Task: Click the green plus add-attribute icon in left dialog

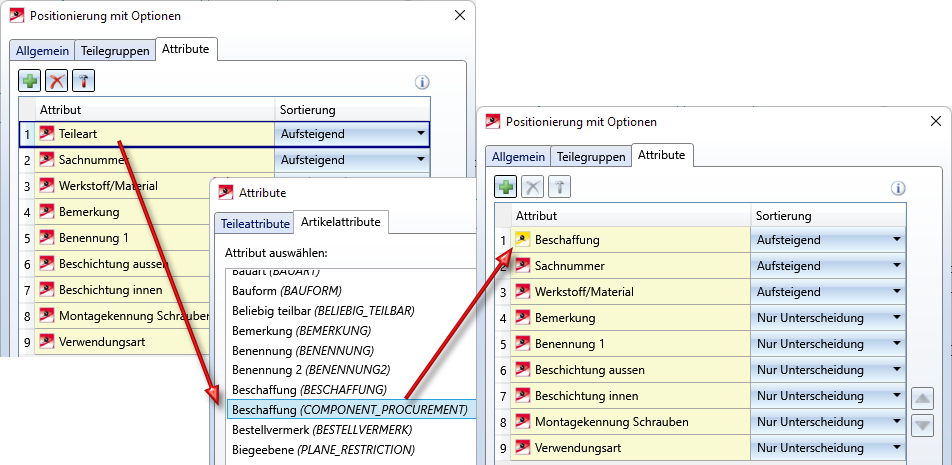Action: point(30,81)
